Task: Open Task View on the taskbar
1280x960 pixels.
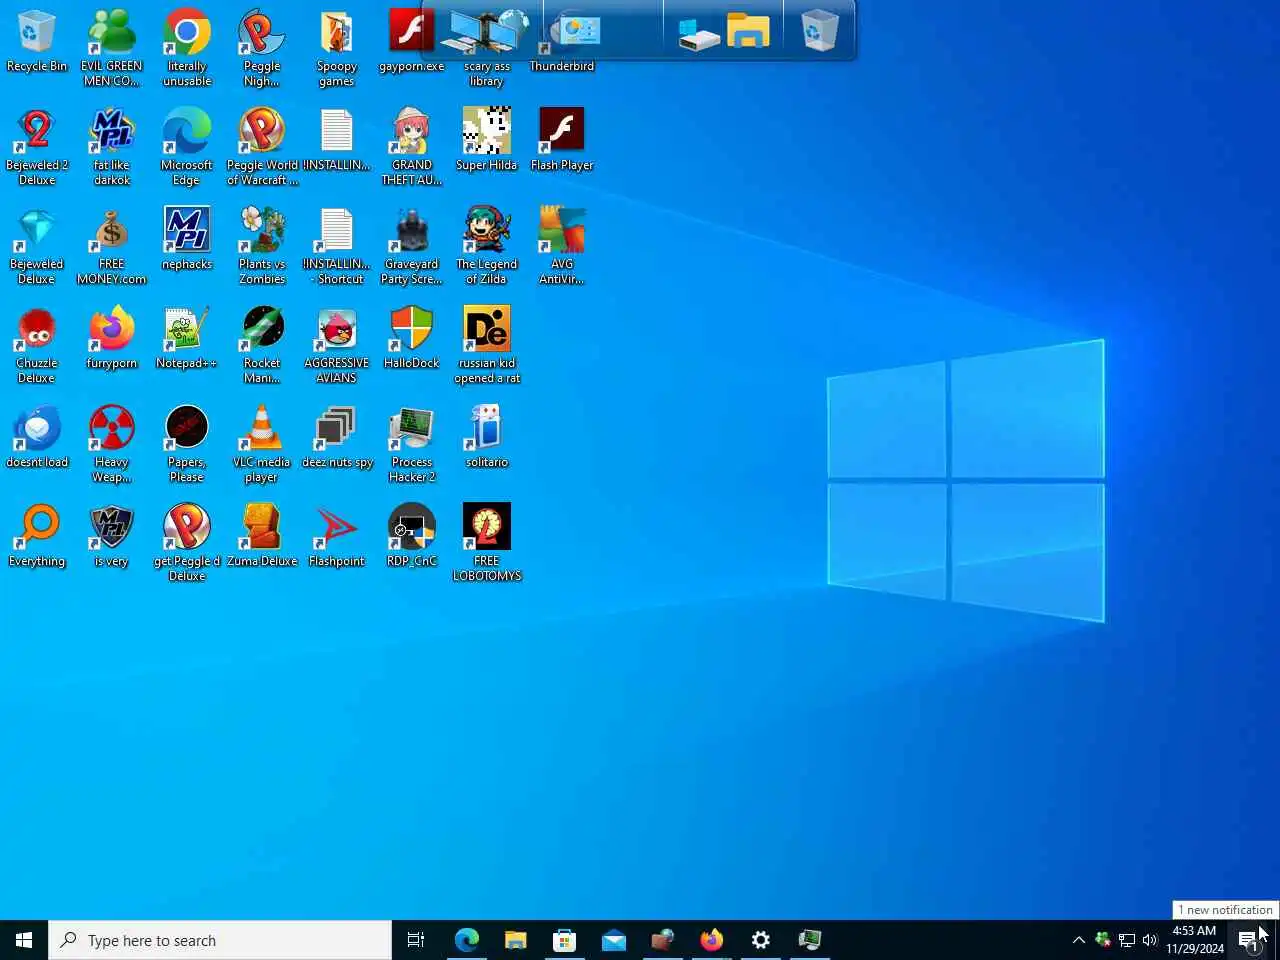Action: pos(416,940)
